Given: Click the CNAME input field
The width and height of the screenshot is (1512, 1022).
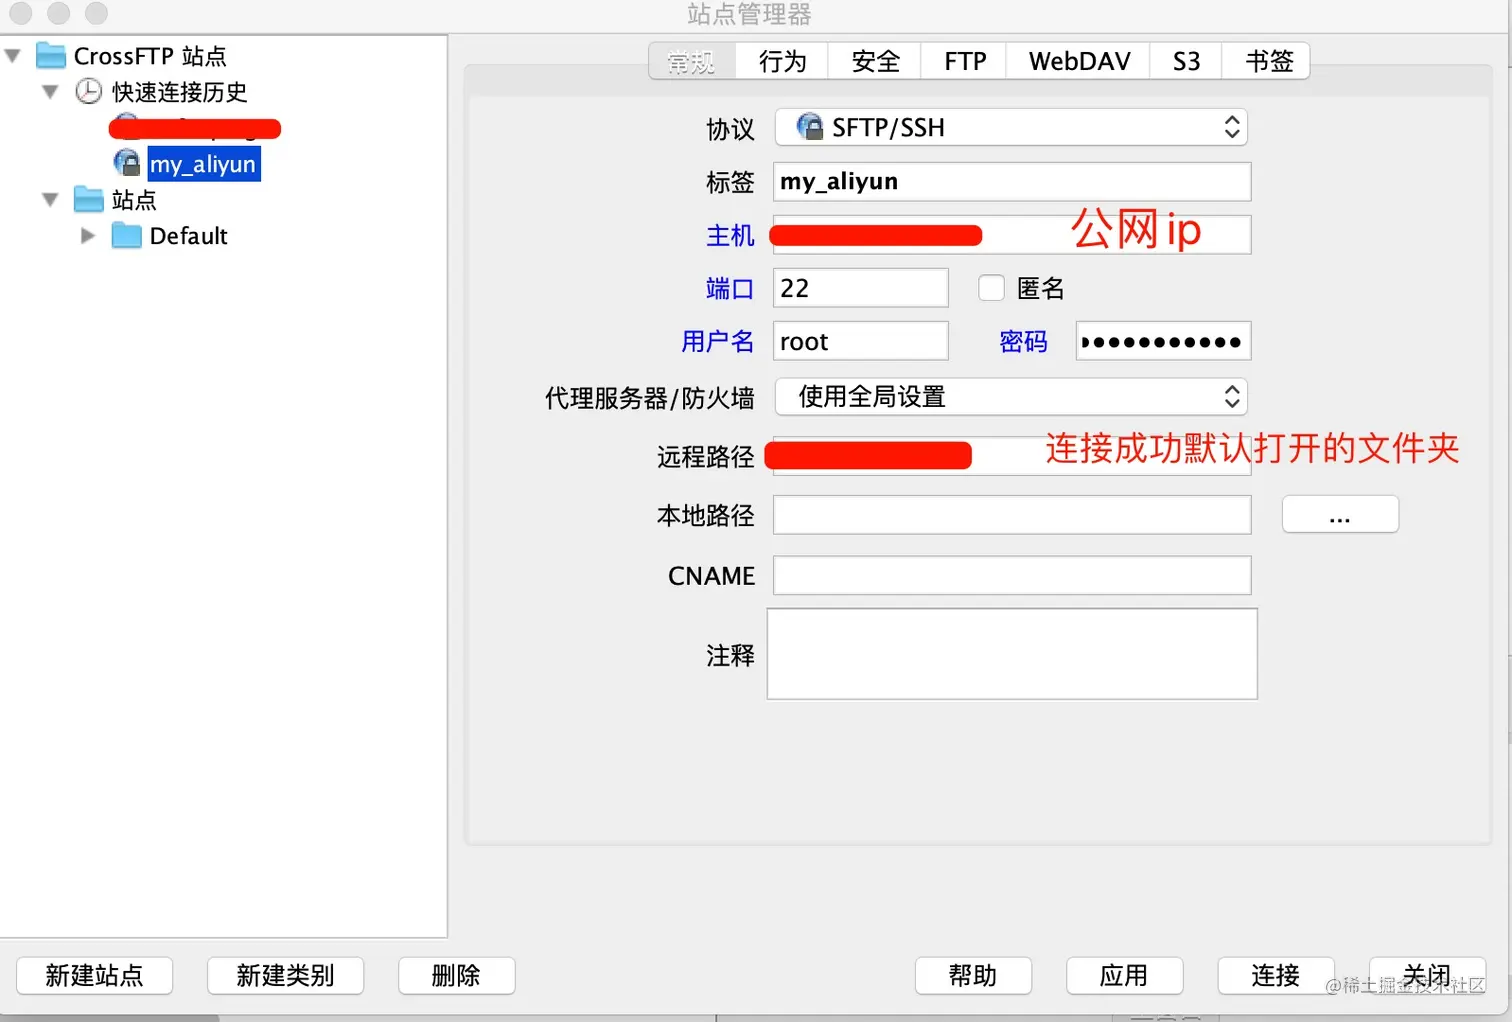Looking at the screenshot, I should click(1012, 576).
